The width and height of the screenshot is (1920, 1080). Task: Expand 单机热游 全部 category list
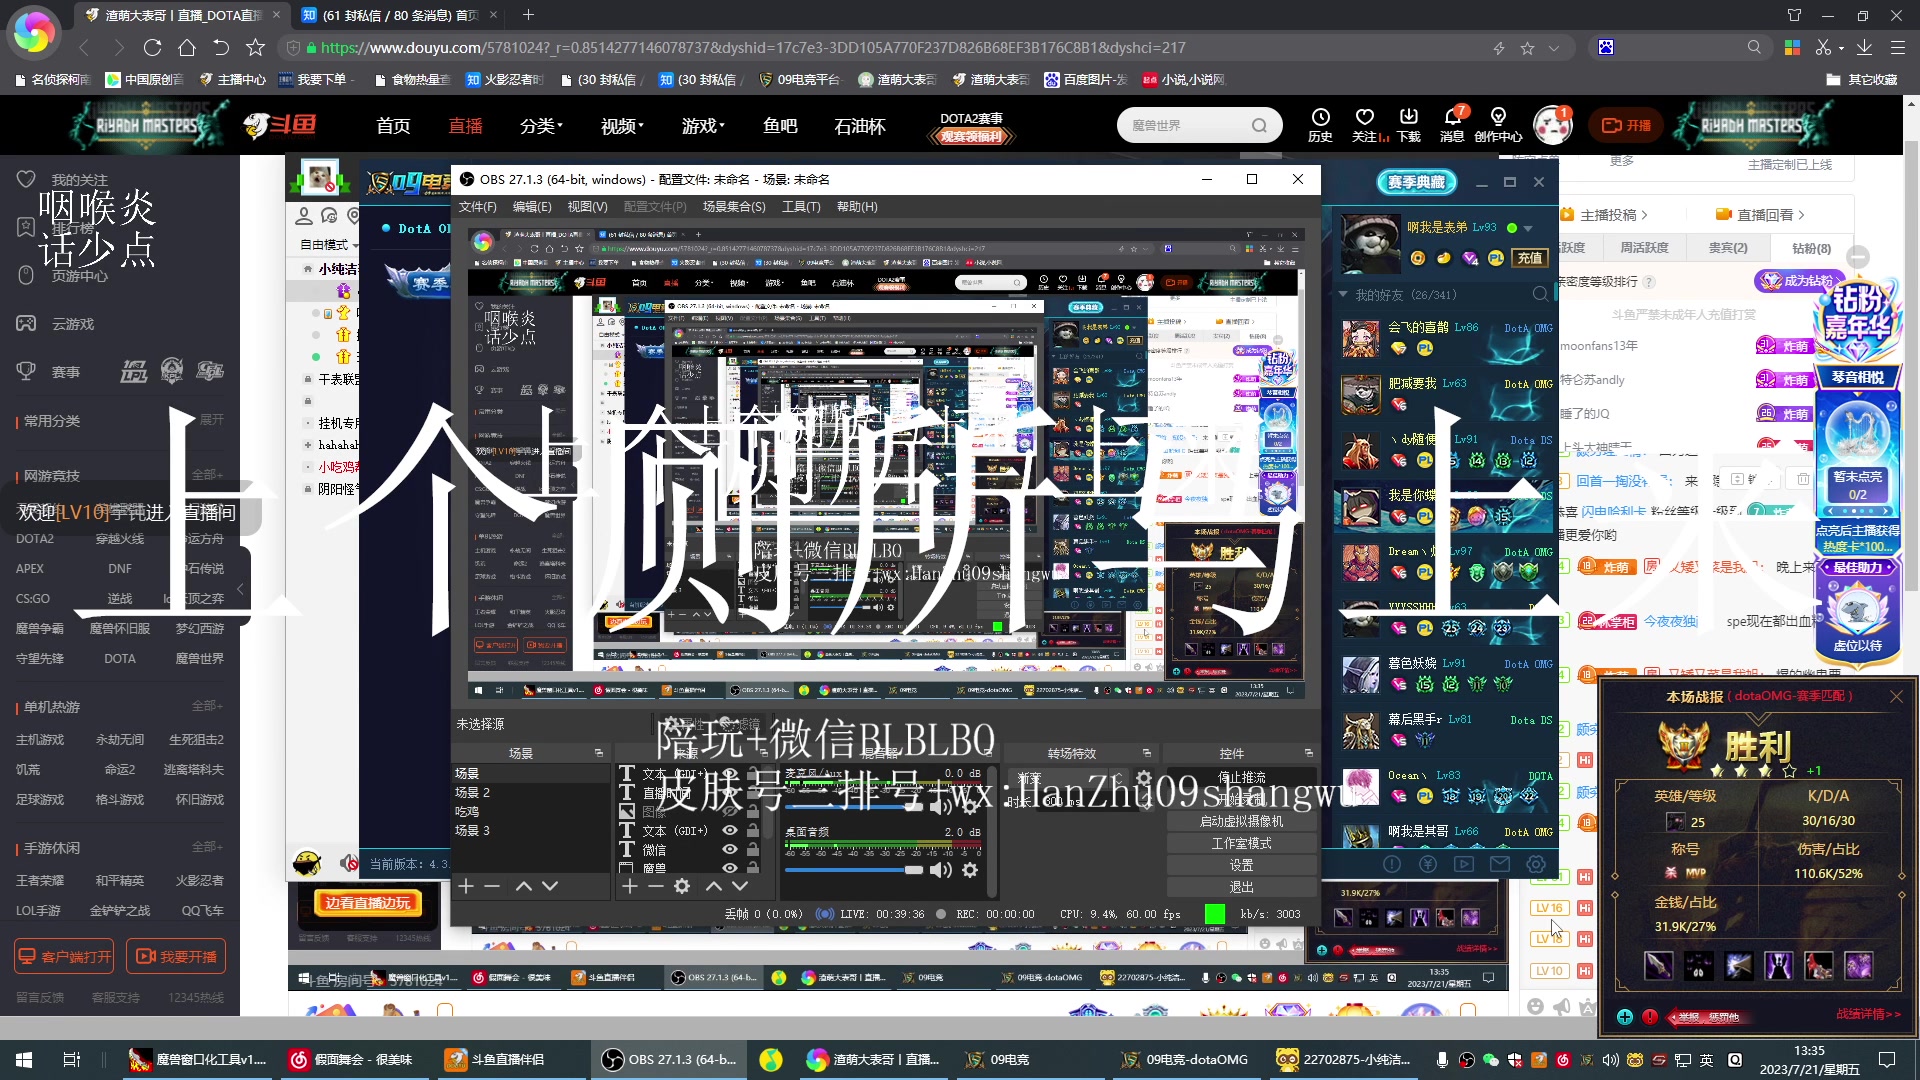[x=207, y=705]
